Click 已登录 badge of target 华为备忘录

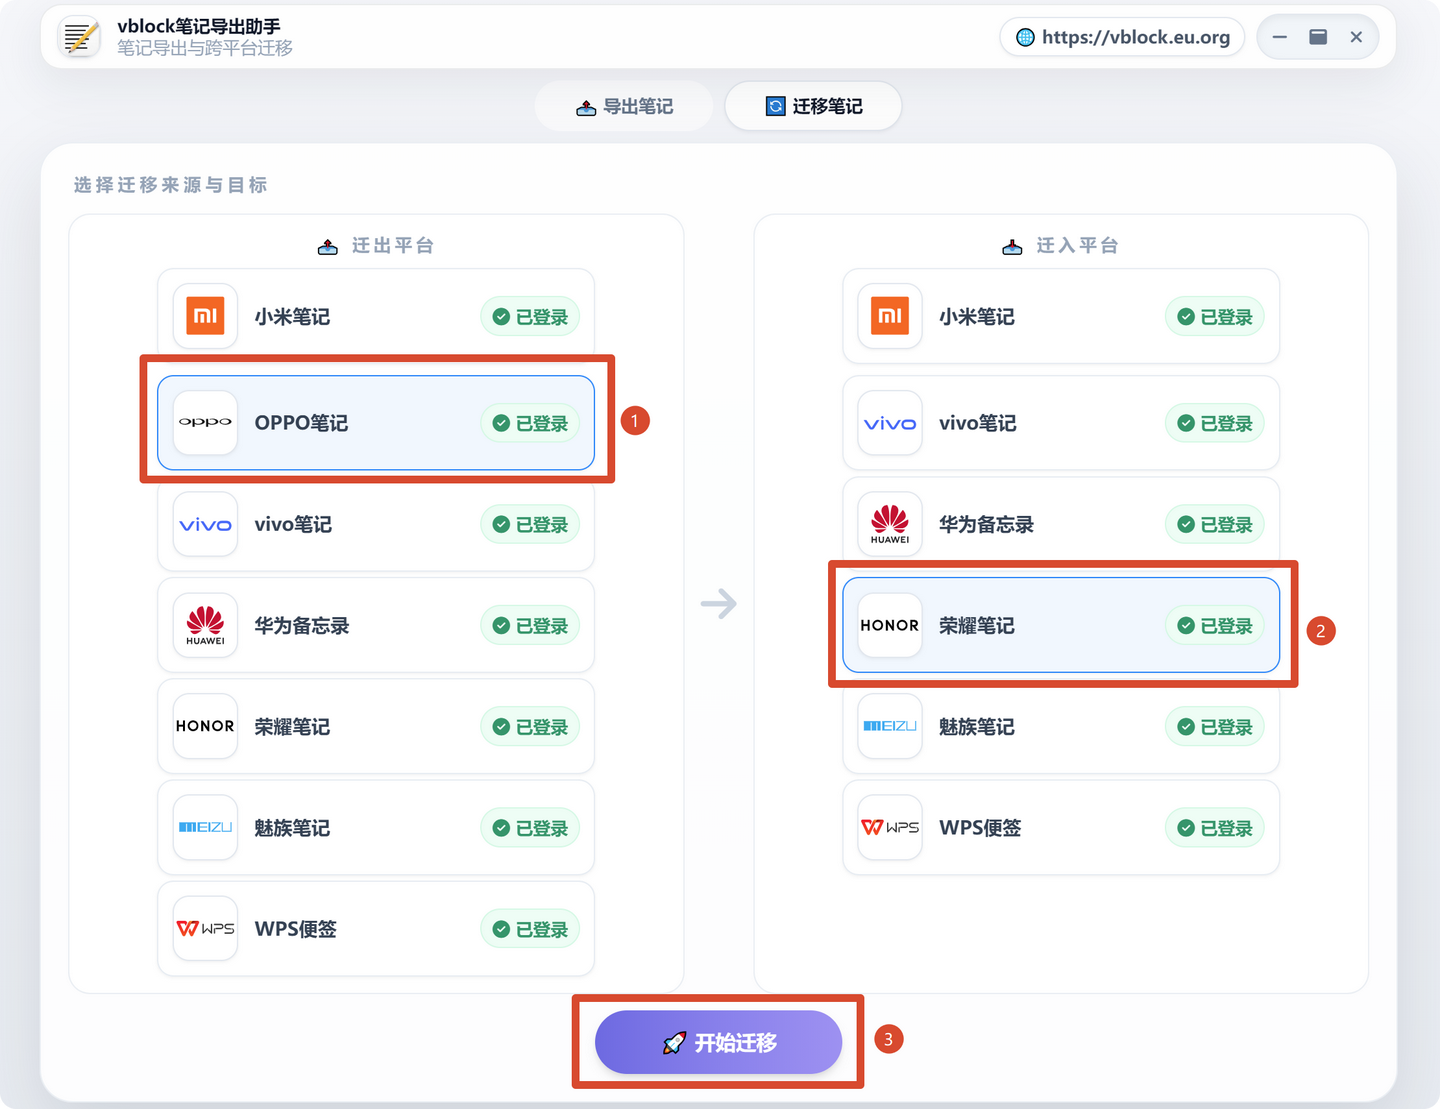(x=1215, y=525)
